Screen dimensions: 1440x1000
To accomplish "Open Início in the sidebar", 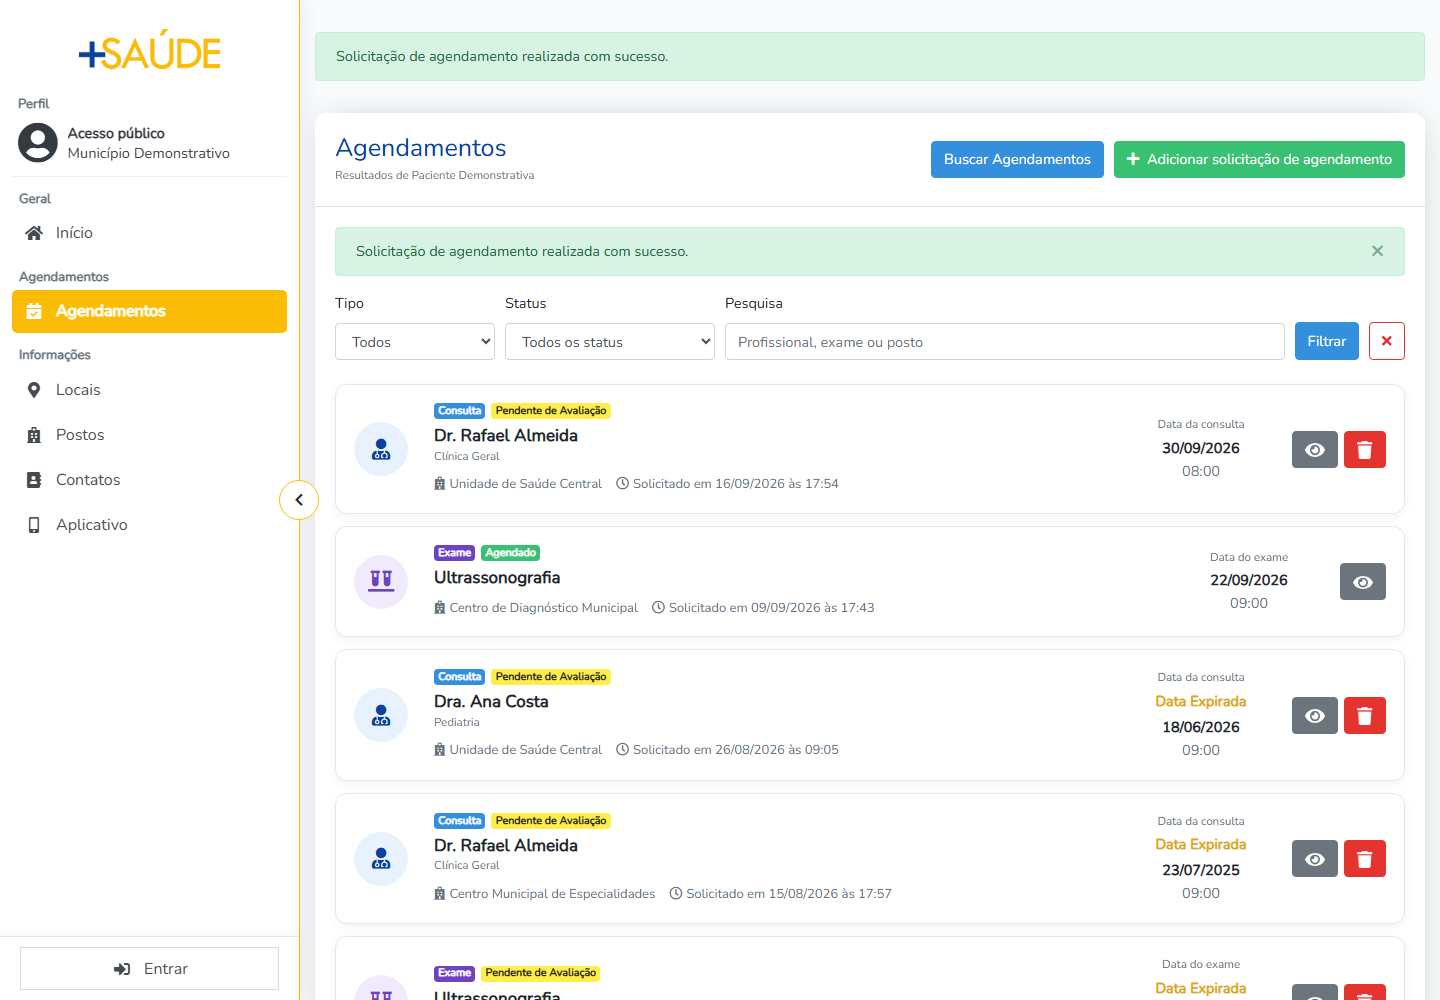I will tap(149, 233).
